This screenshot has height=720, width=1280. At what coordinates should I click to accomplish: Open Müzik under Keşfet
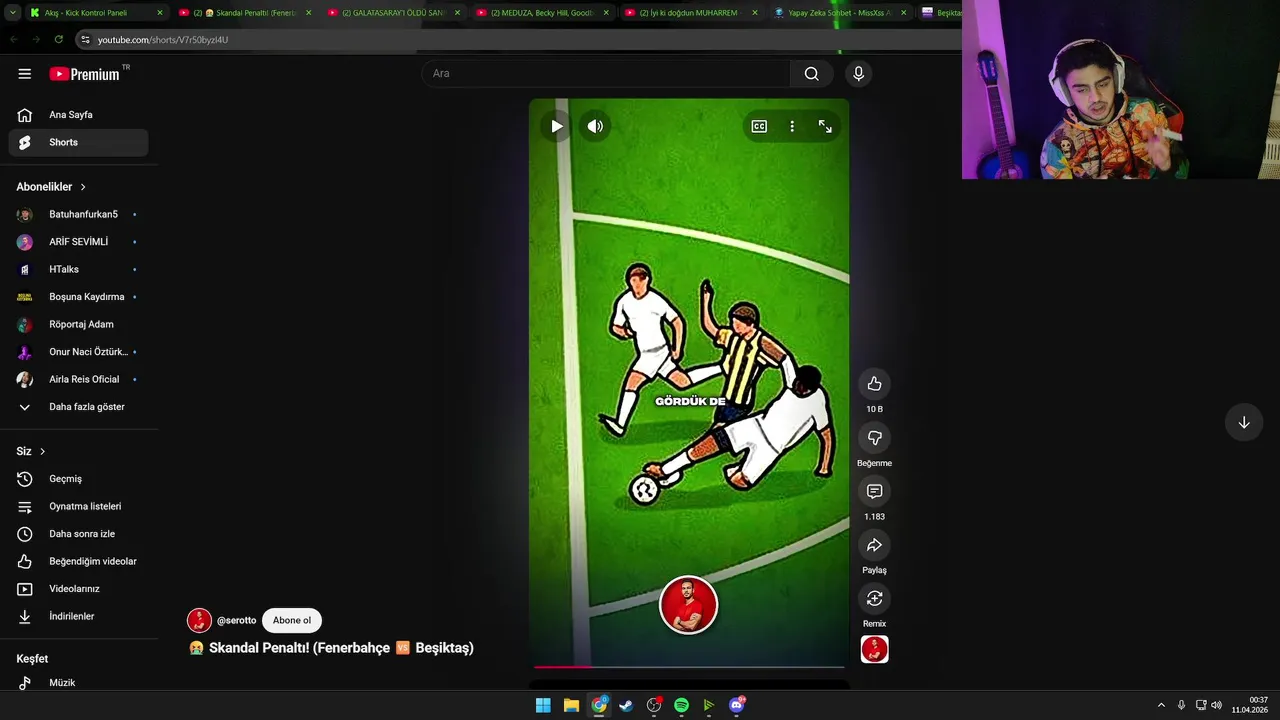(78, 683)
